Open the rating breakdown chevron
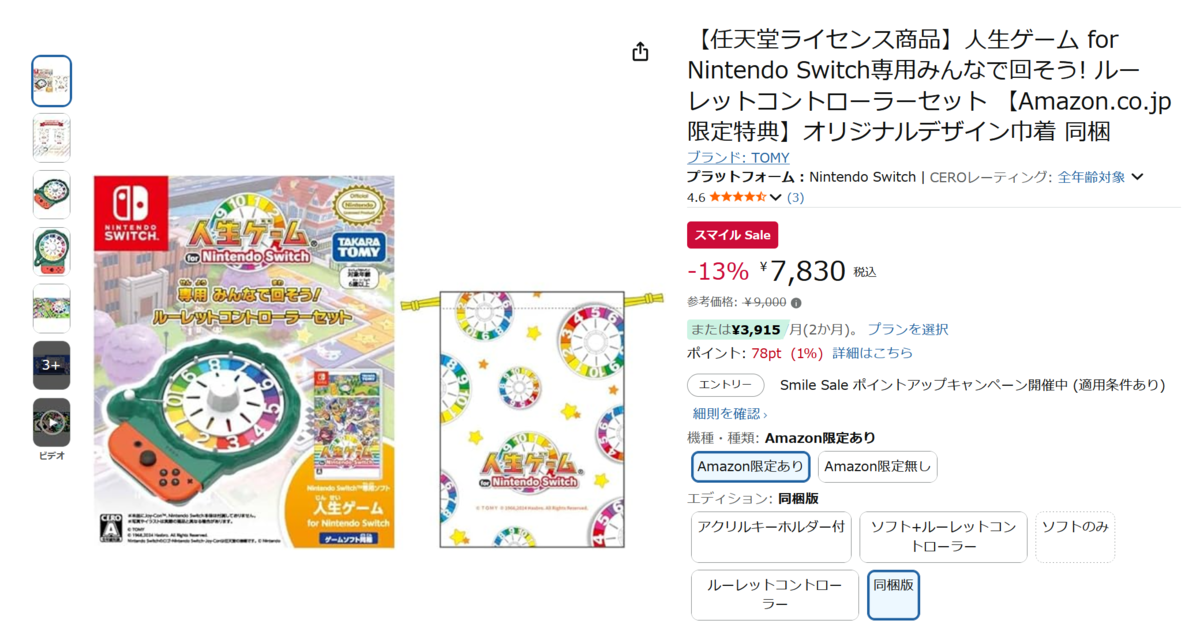 pos(776,197)
